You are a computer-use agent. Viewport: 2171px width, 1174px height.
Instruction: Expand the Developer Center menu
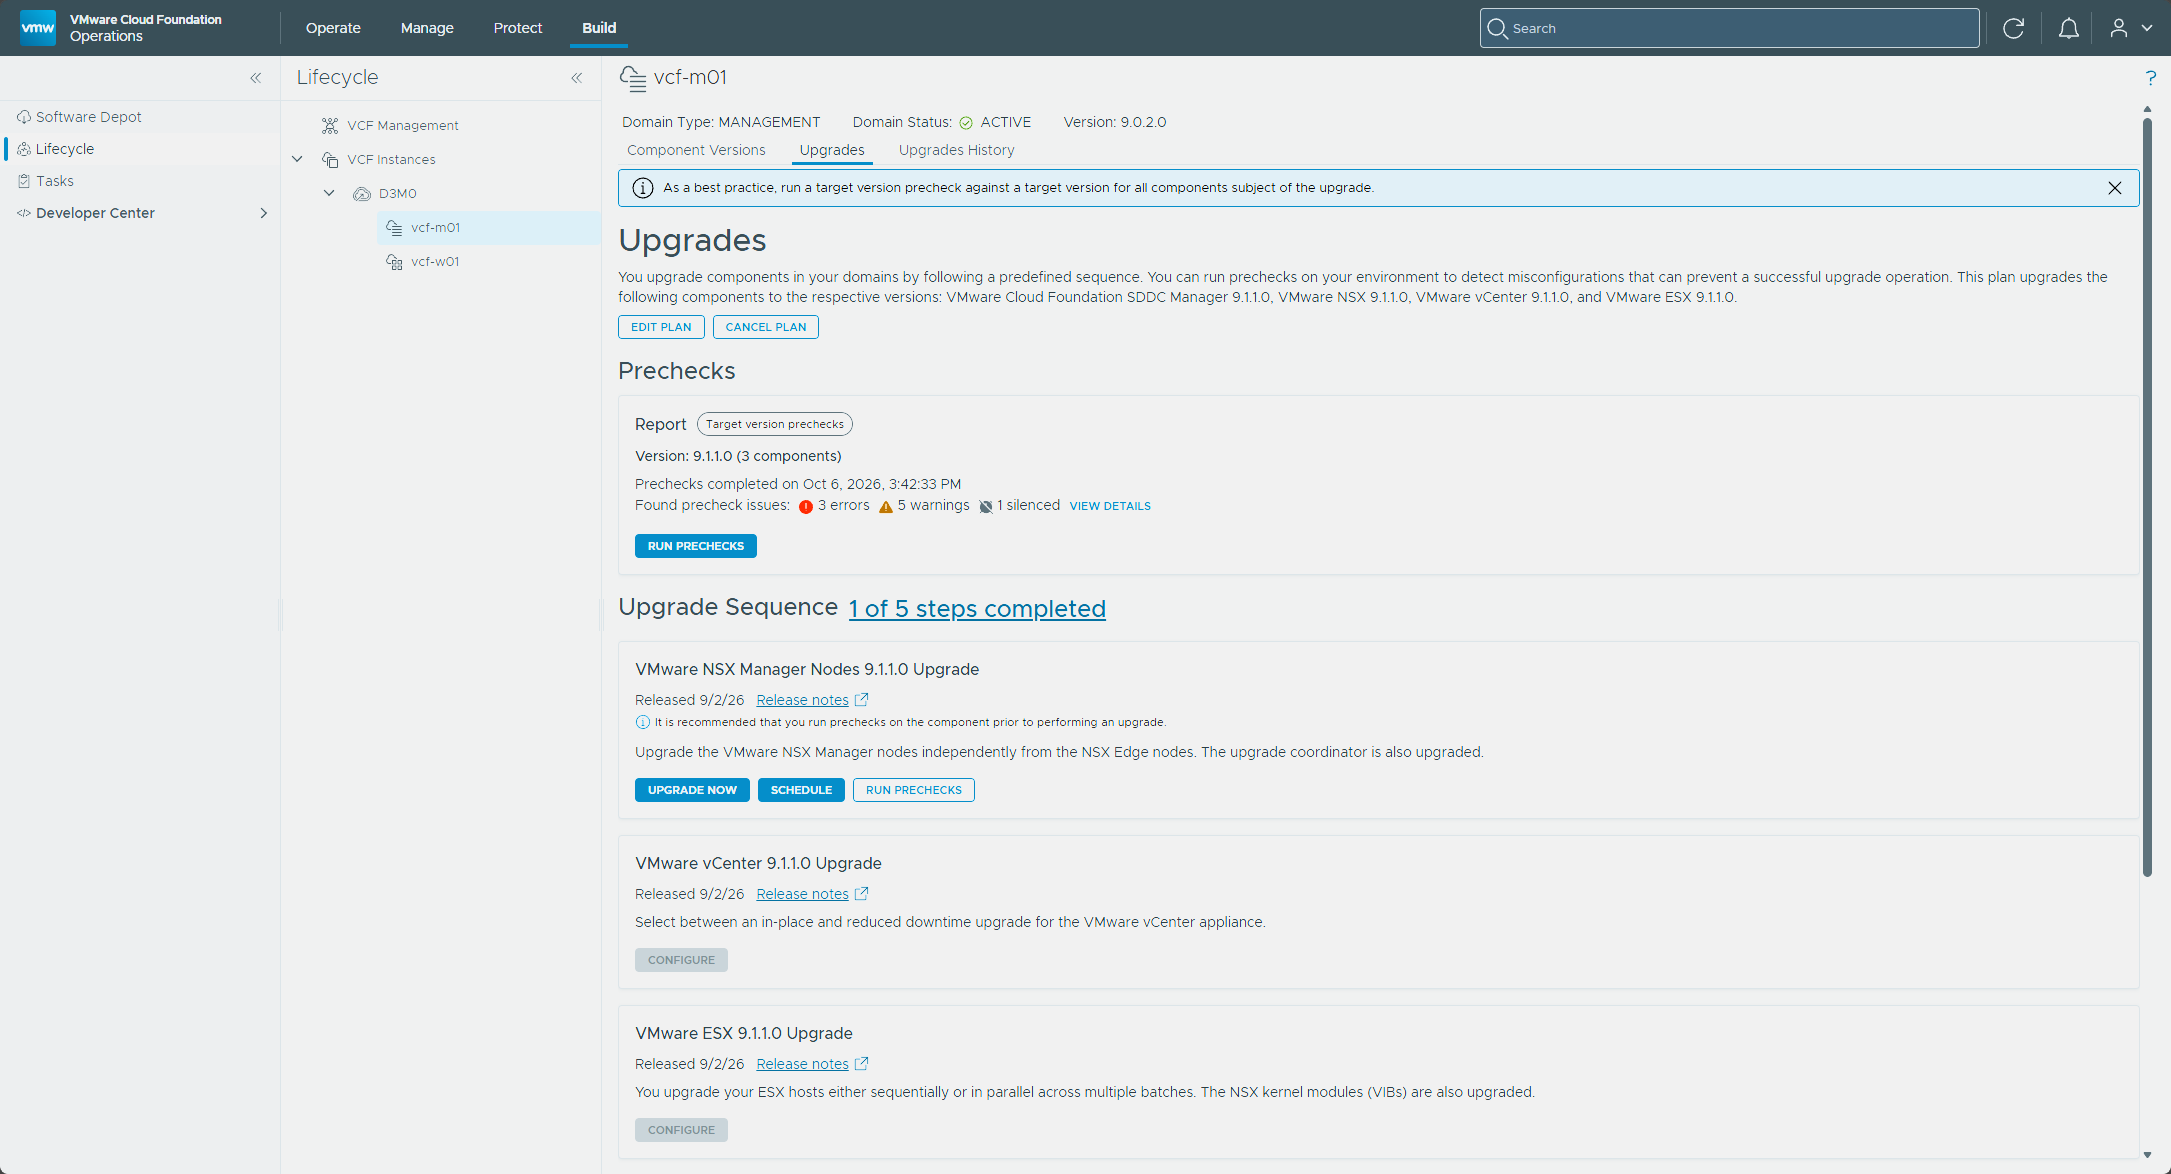click(x=264, y=213)
